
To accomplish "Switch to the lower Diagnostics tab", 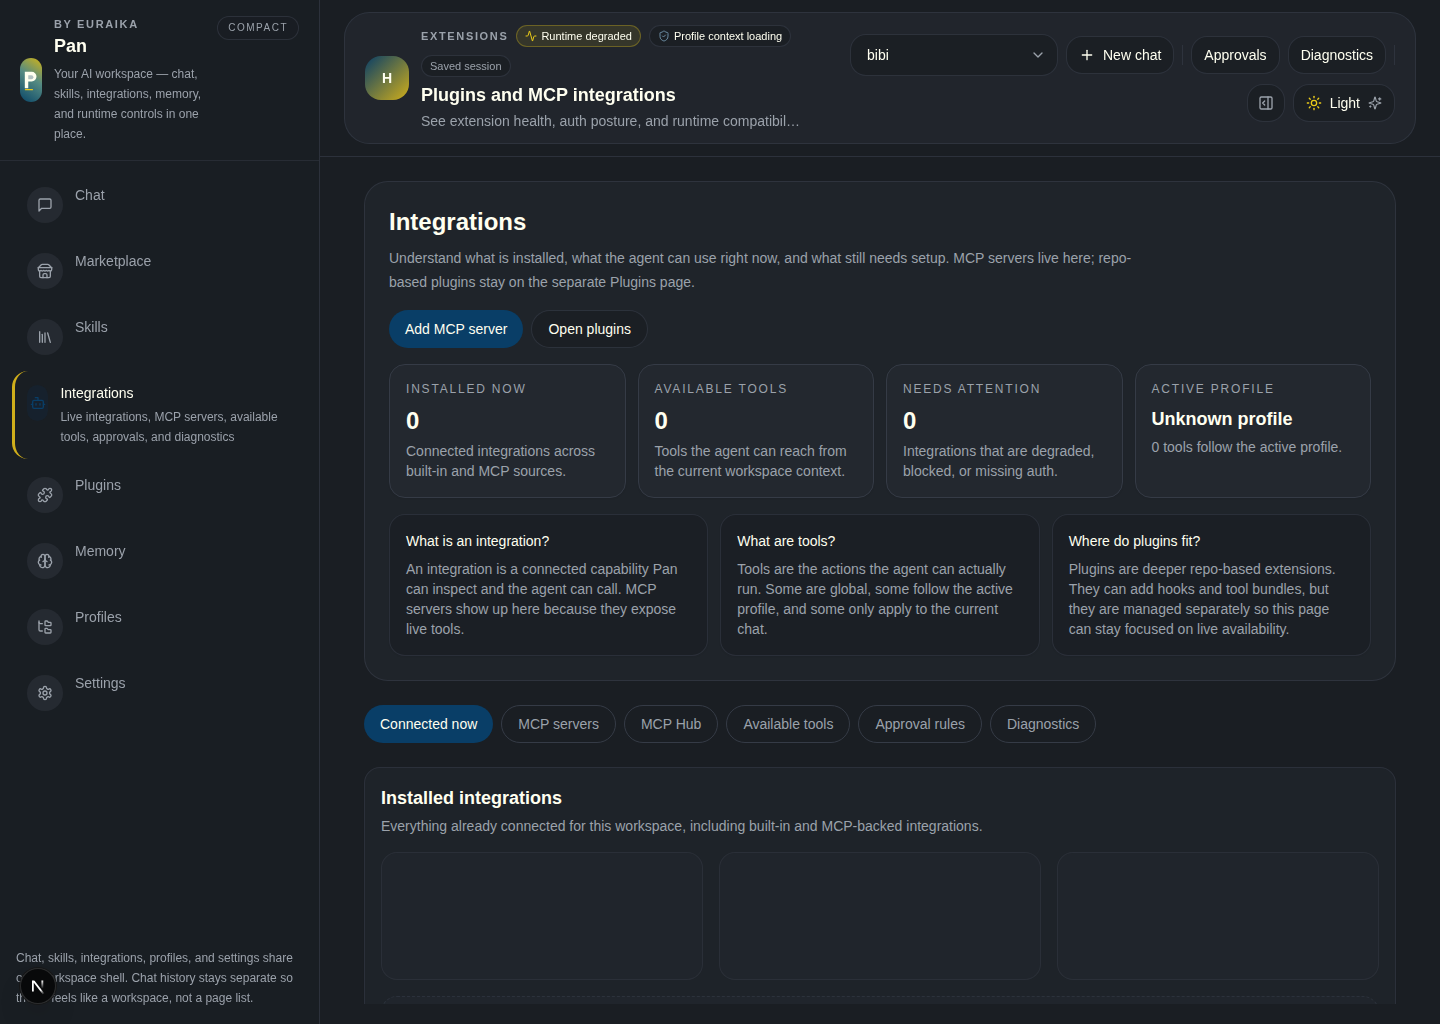I will click(1043, 724).
